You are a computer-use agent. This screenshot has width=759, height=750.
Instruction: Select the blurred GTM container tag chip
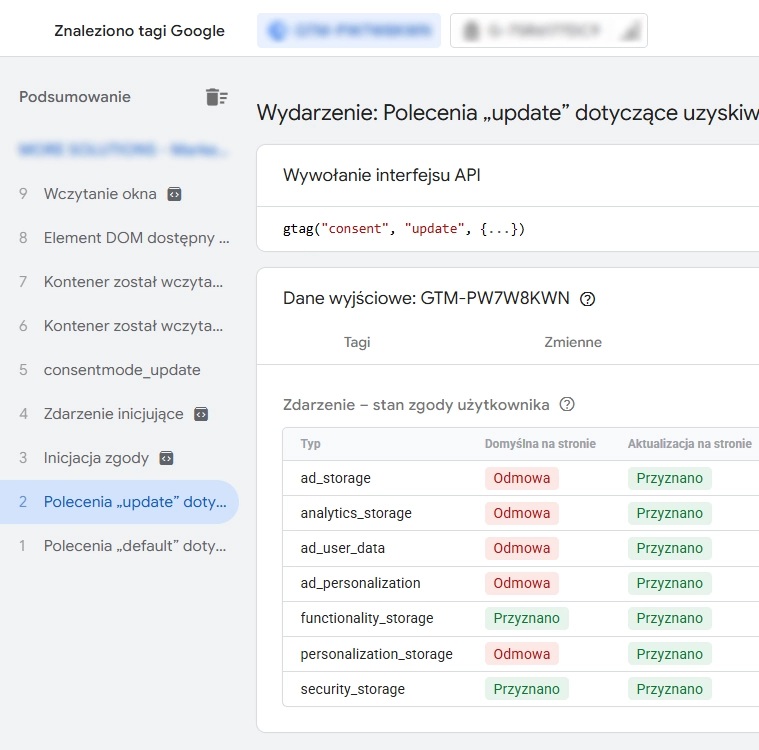coord(349,31)
